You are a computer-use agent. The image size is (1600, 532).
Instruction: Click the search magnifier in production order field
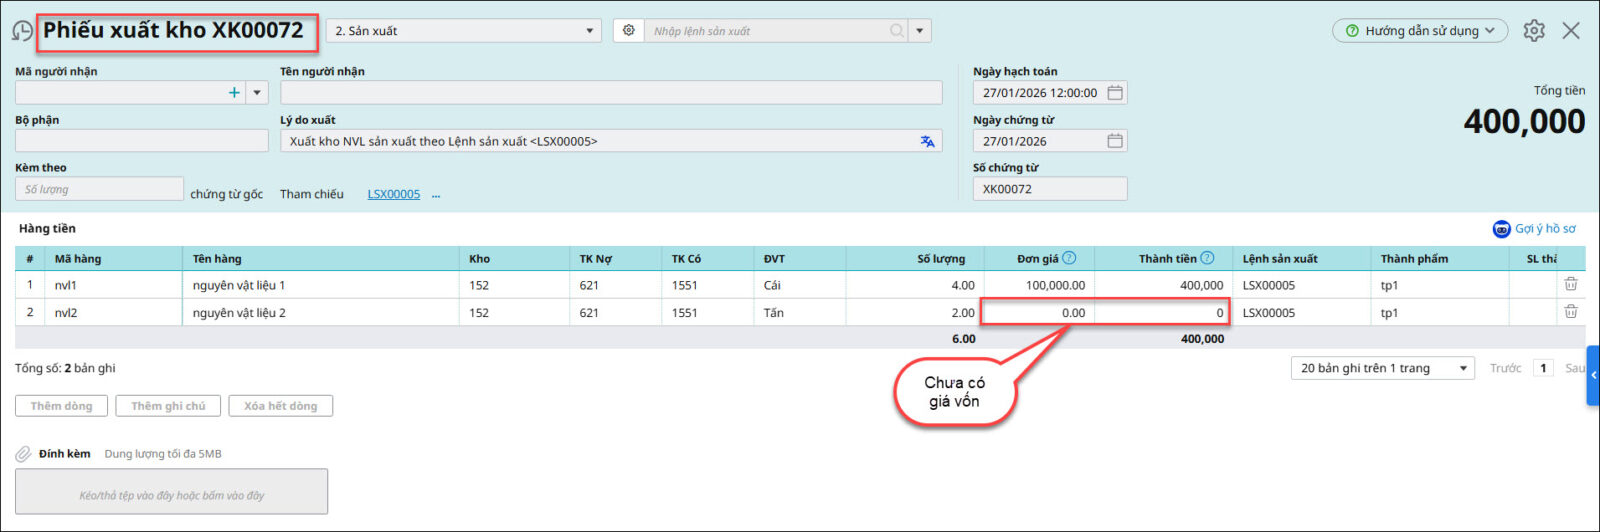[897, 31]
